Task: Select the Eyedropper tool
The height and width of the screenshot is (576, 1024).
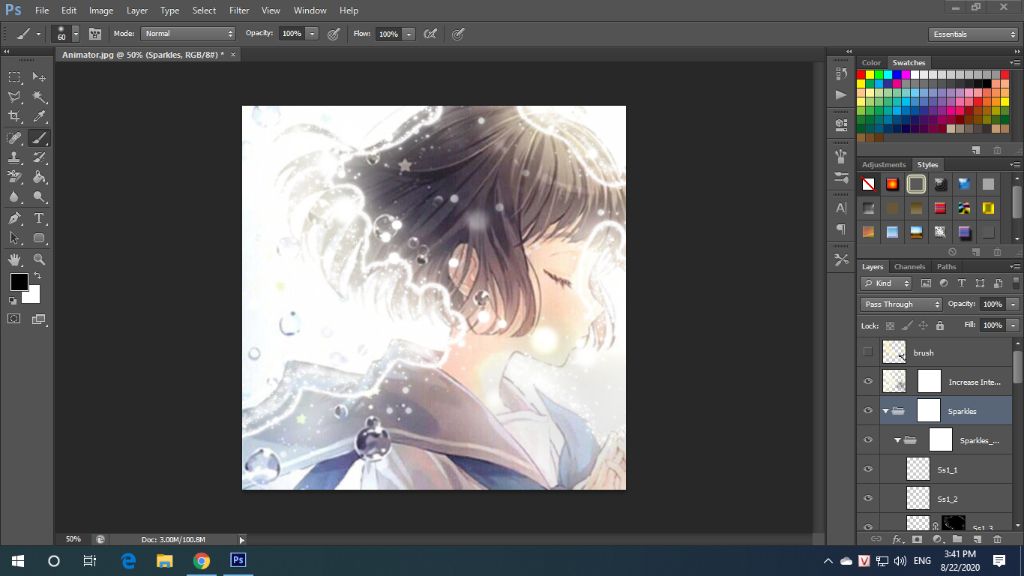Action: pyautogui.click(x=39, y=116)
